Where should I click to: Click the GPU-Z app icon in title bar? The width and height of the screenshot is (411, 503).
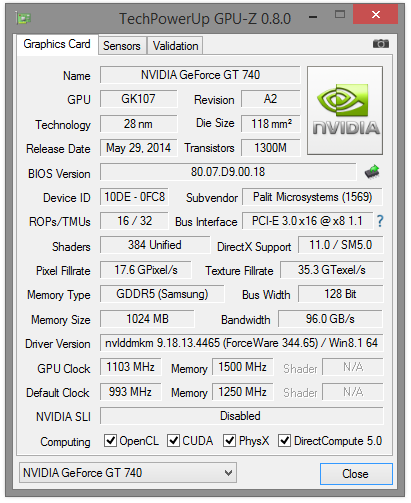(23, 17)
